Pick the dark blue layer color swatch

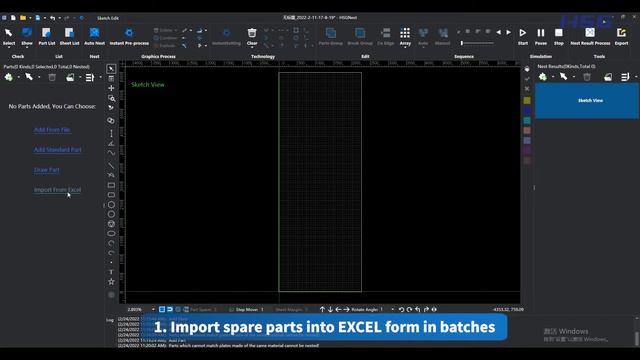pyautogui.click(x=527, y=111)
